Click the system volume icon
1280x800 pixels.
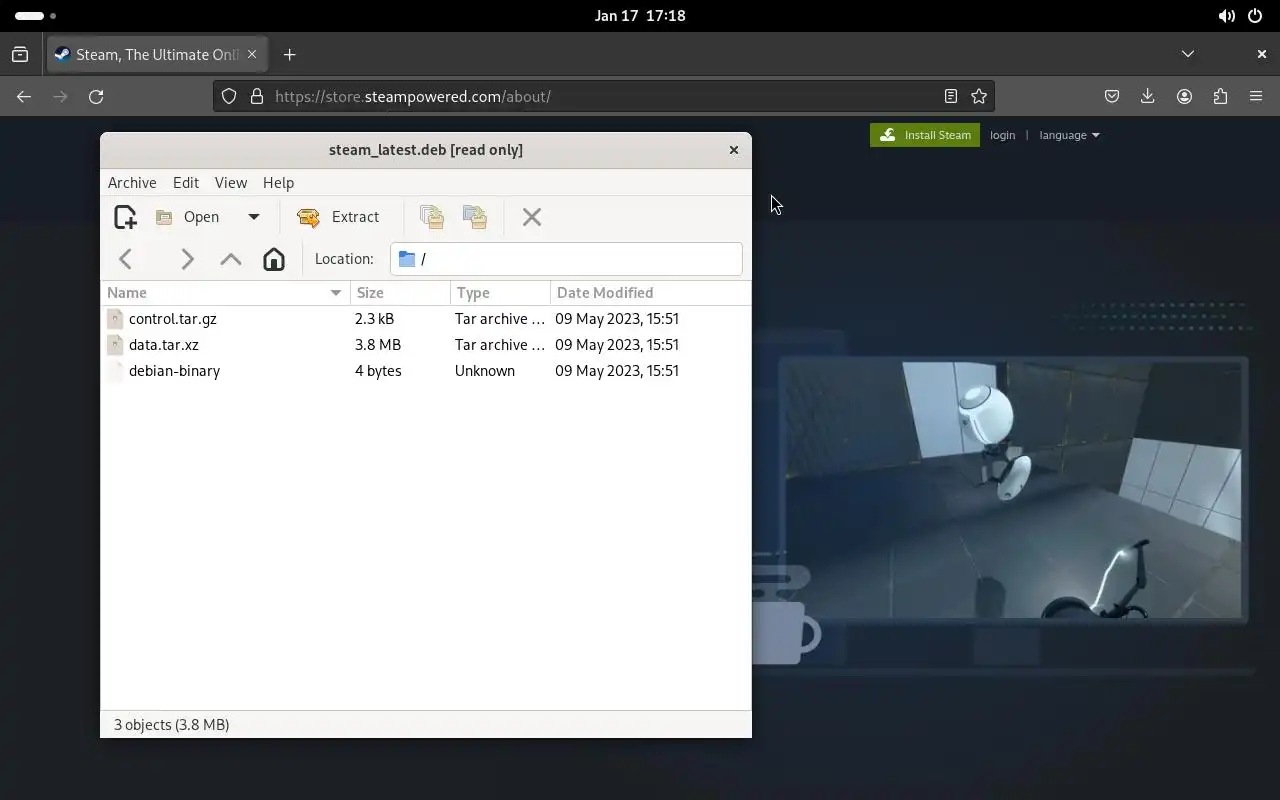[1226, 16]
